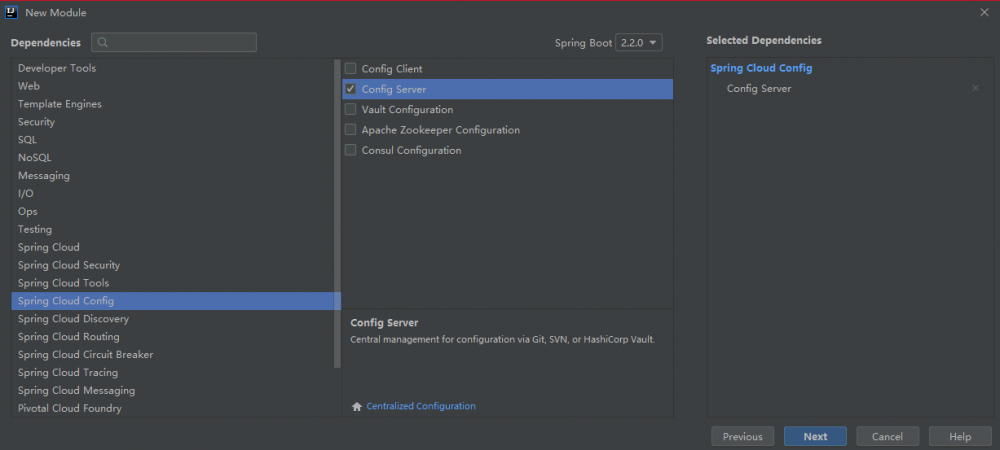Viewport: 1000px width, 450px height.
Task: Click the home icon beside Centralized Configuration
Action: pyautogui.click(x=357, y=407)
